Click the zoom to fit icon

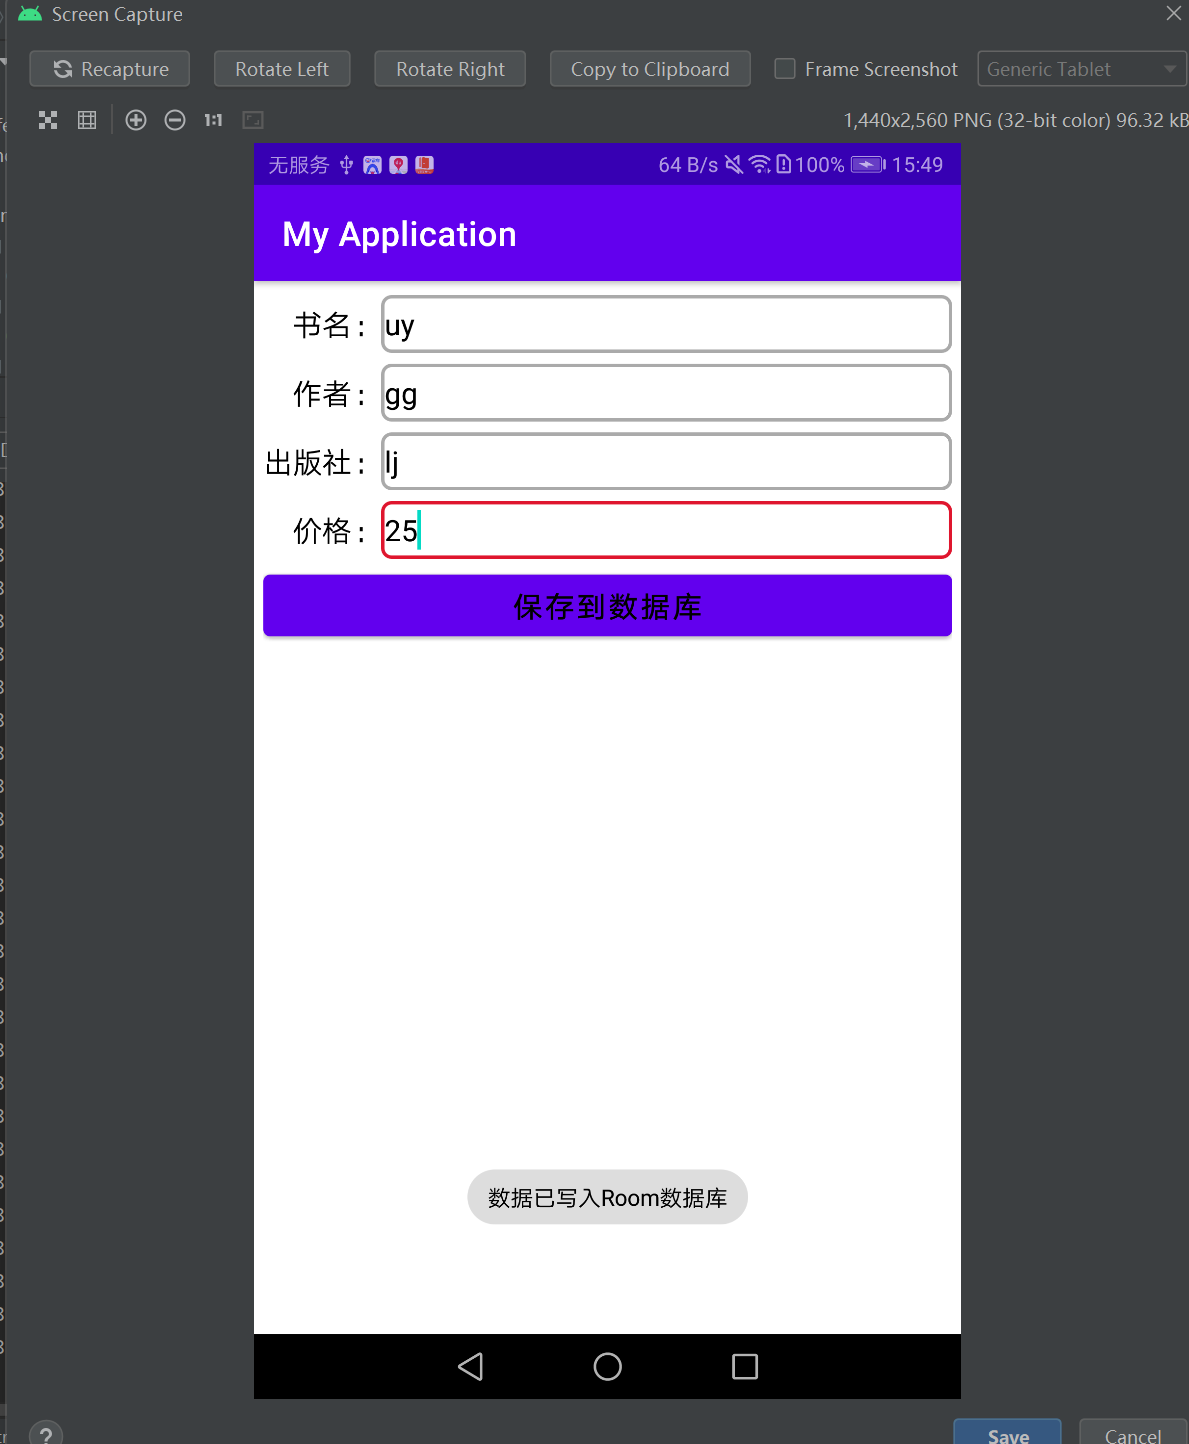point(253,120)
